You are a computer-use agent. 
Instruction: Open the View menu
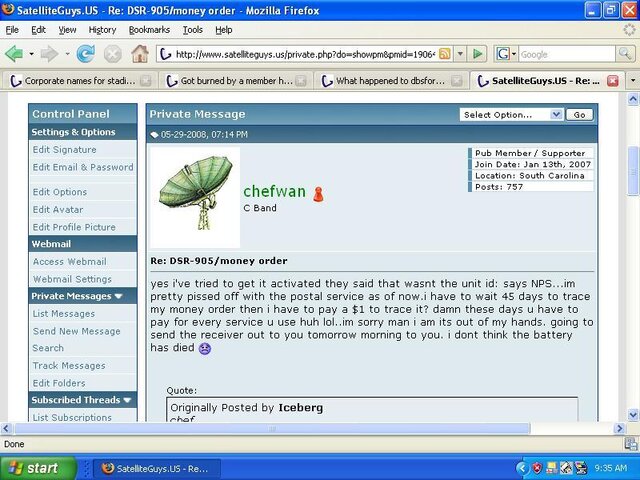click(67, 30)
